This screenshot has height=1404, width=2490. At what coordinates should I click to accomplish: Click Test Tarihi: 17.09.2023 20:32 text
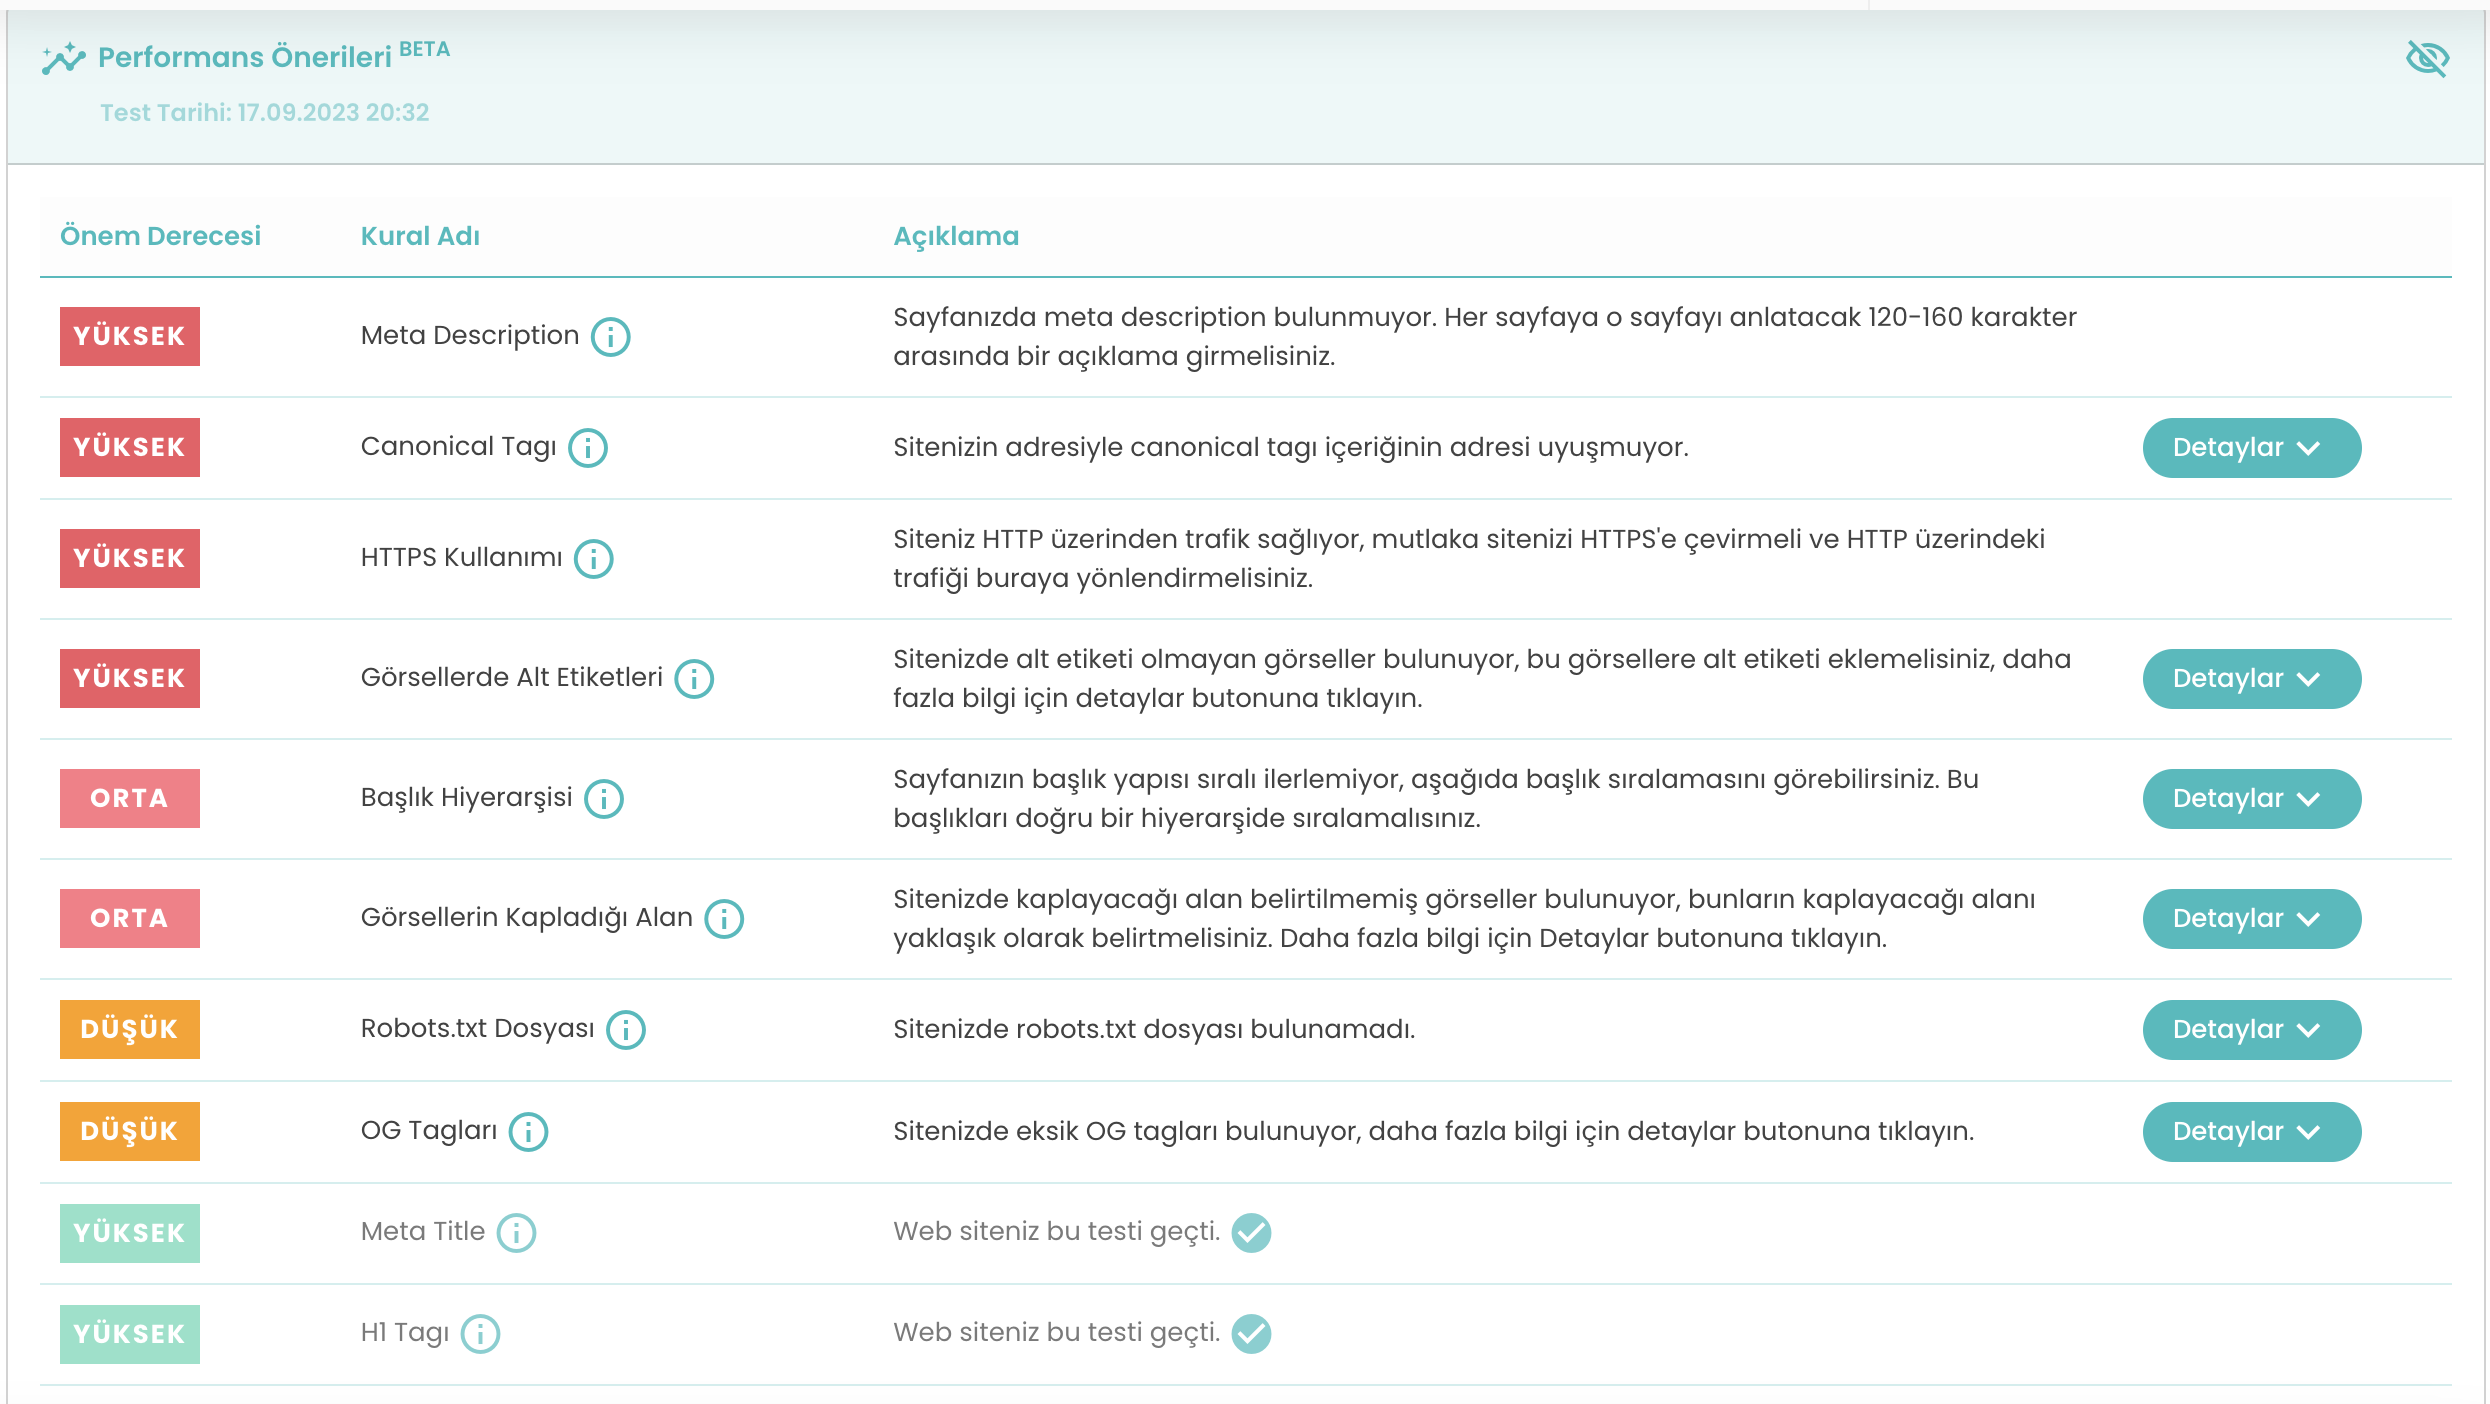265,112
